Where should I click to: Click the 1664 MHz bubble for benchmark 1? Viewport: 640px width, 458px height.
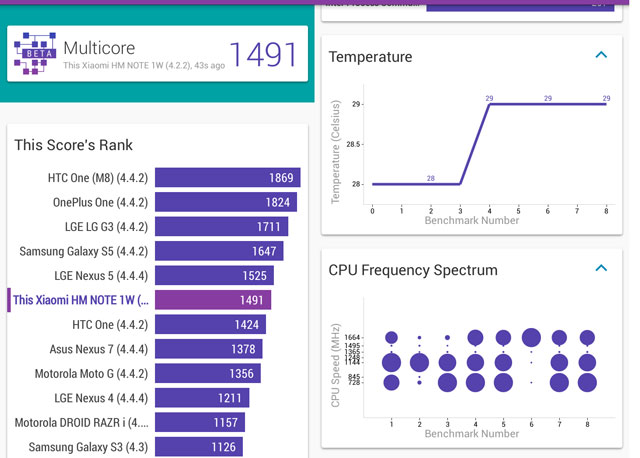click(391, 338)
